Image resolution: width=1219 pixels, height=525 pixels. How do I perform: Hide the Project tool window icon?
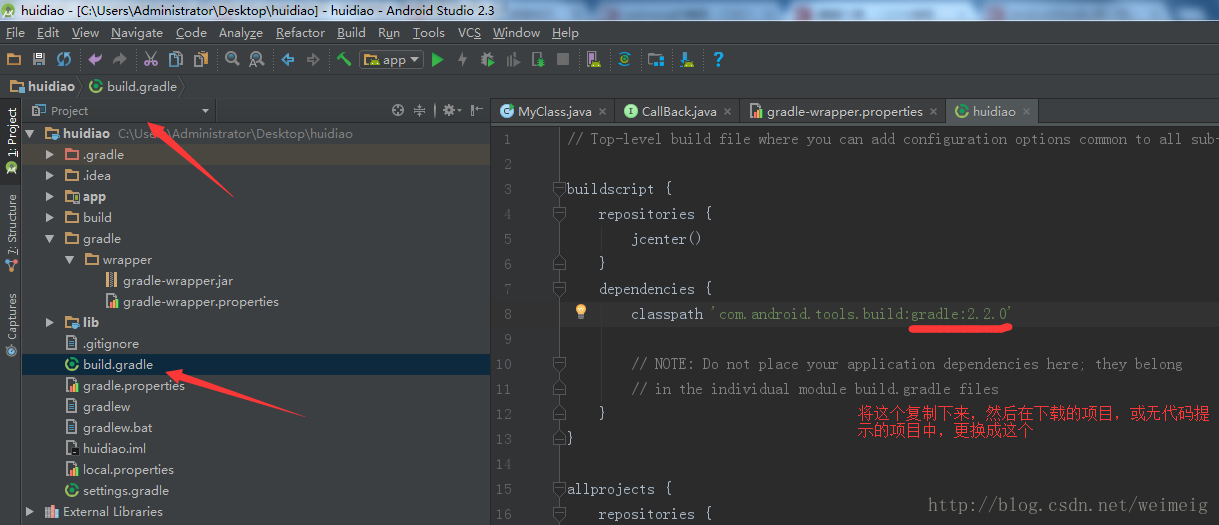[x=477, y=111]
